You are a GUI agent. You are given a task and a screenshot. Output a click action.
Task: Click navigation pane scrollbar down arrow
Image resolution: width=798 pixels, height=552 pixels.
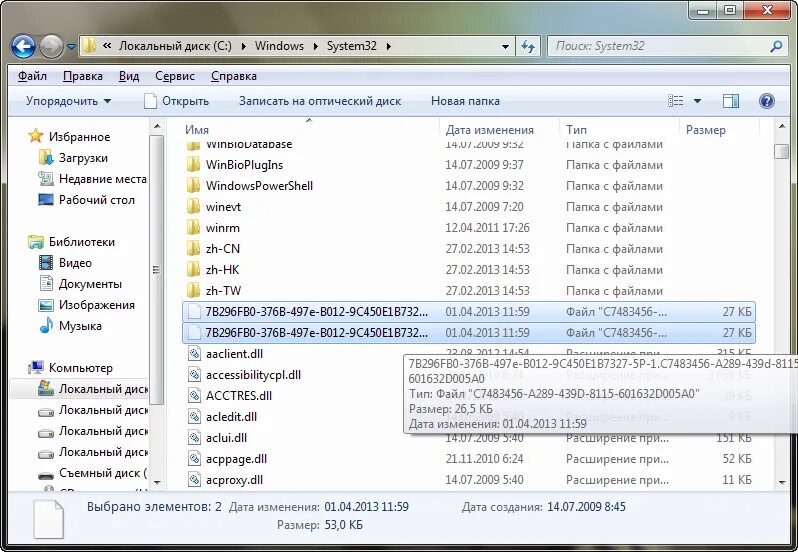(x=157, y=482)
